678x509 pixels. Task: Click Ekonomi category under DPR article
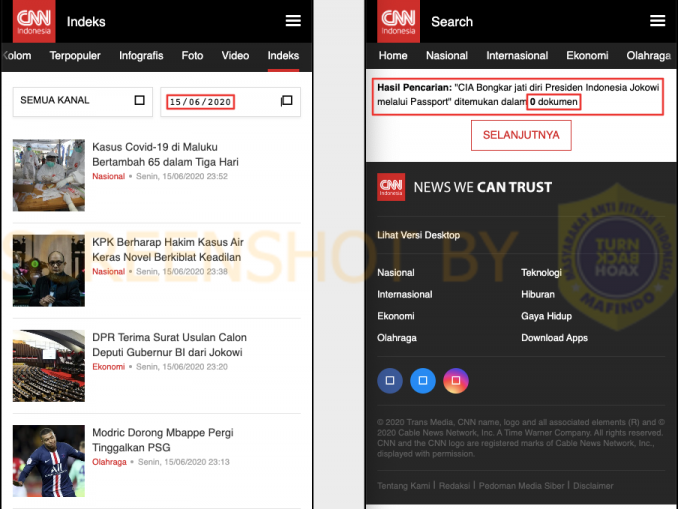[109, 367]
